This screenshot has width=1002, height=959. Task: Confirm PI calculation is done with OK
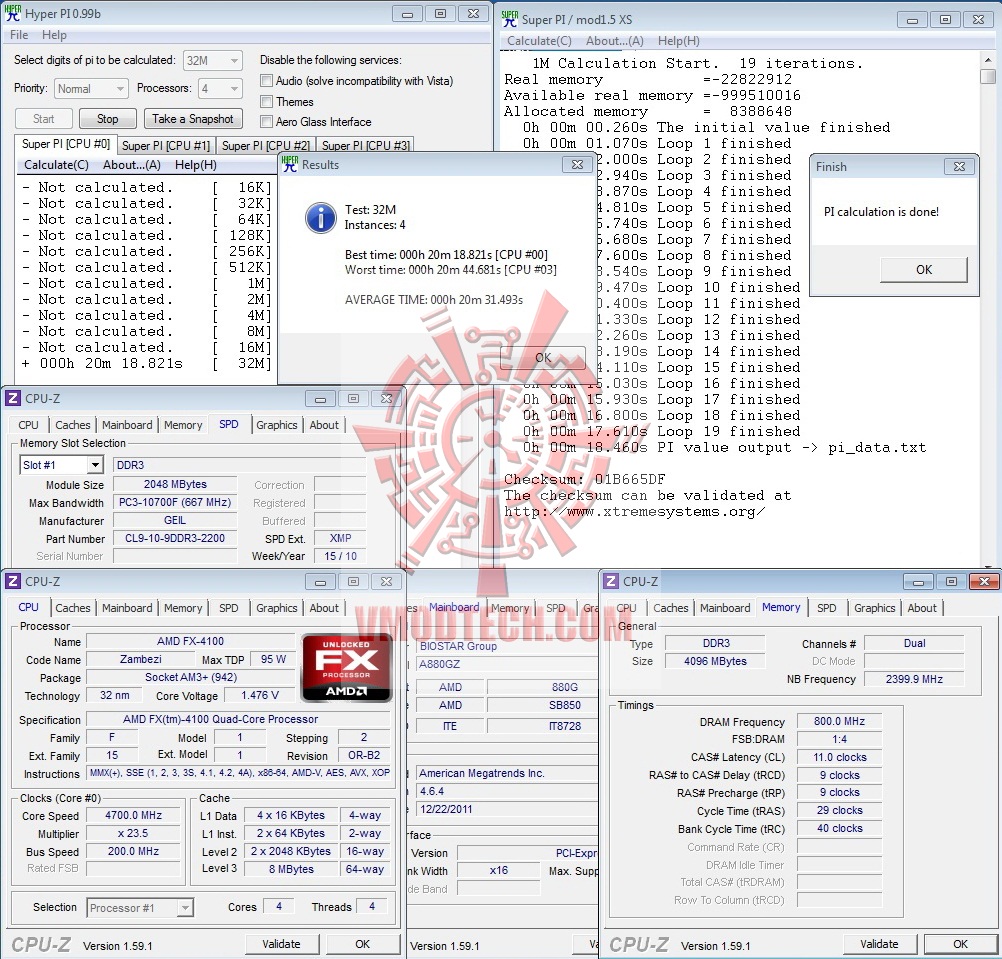[923, 270]
